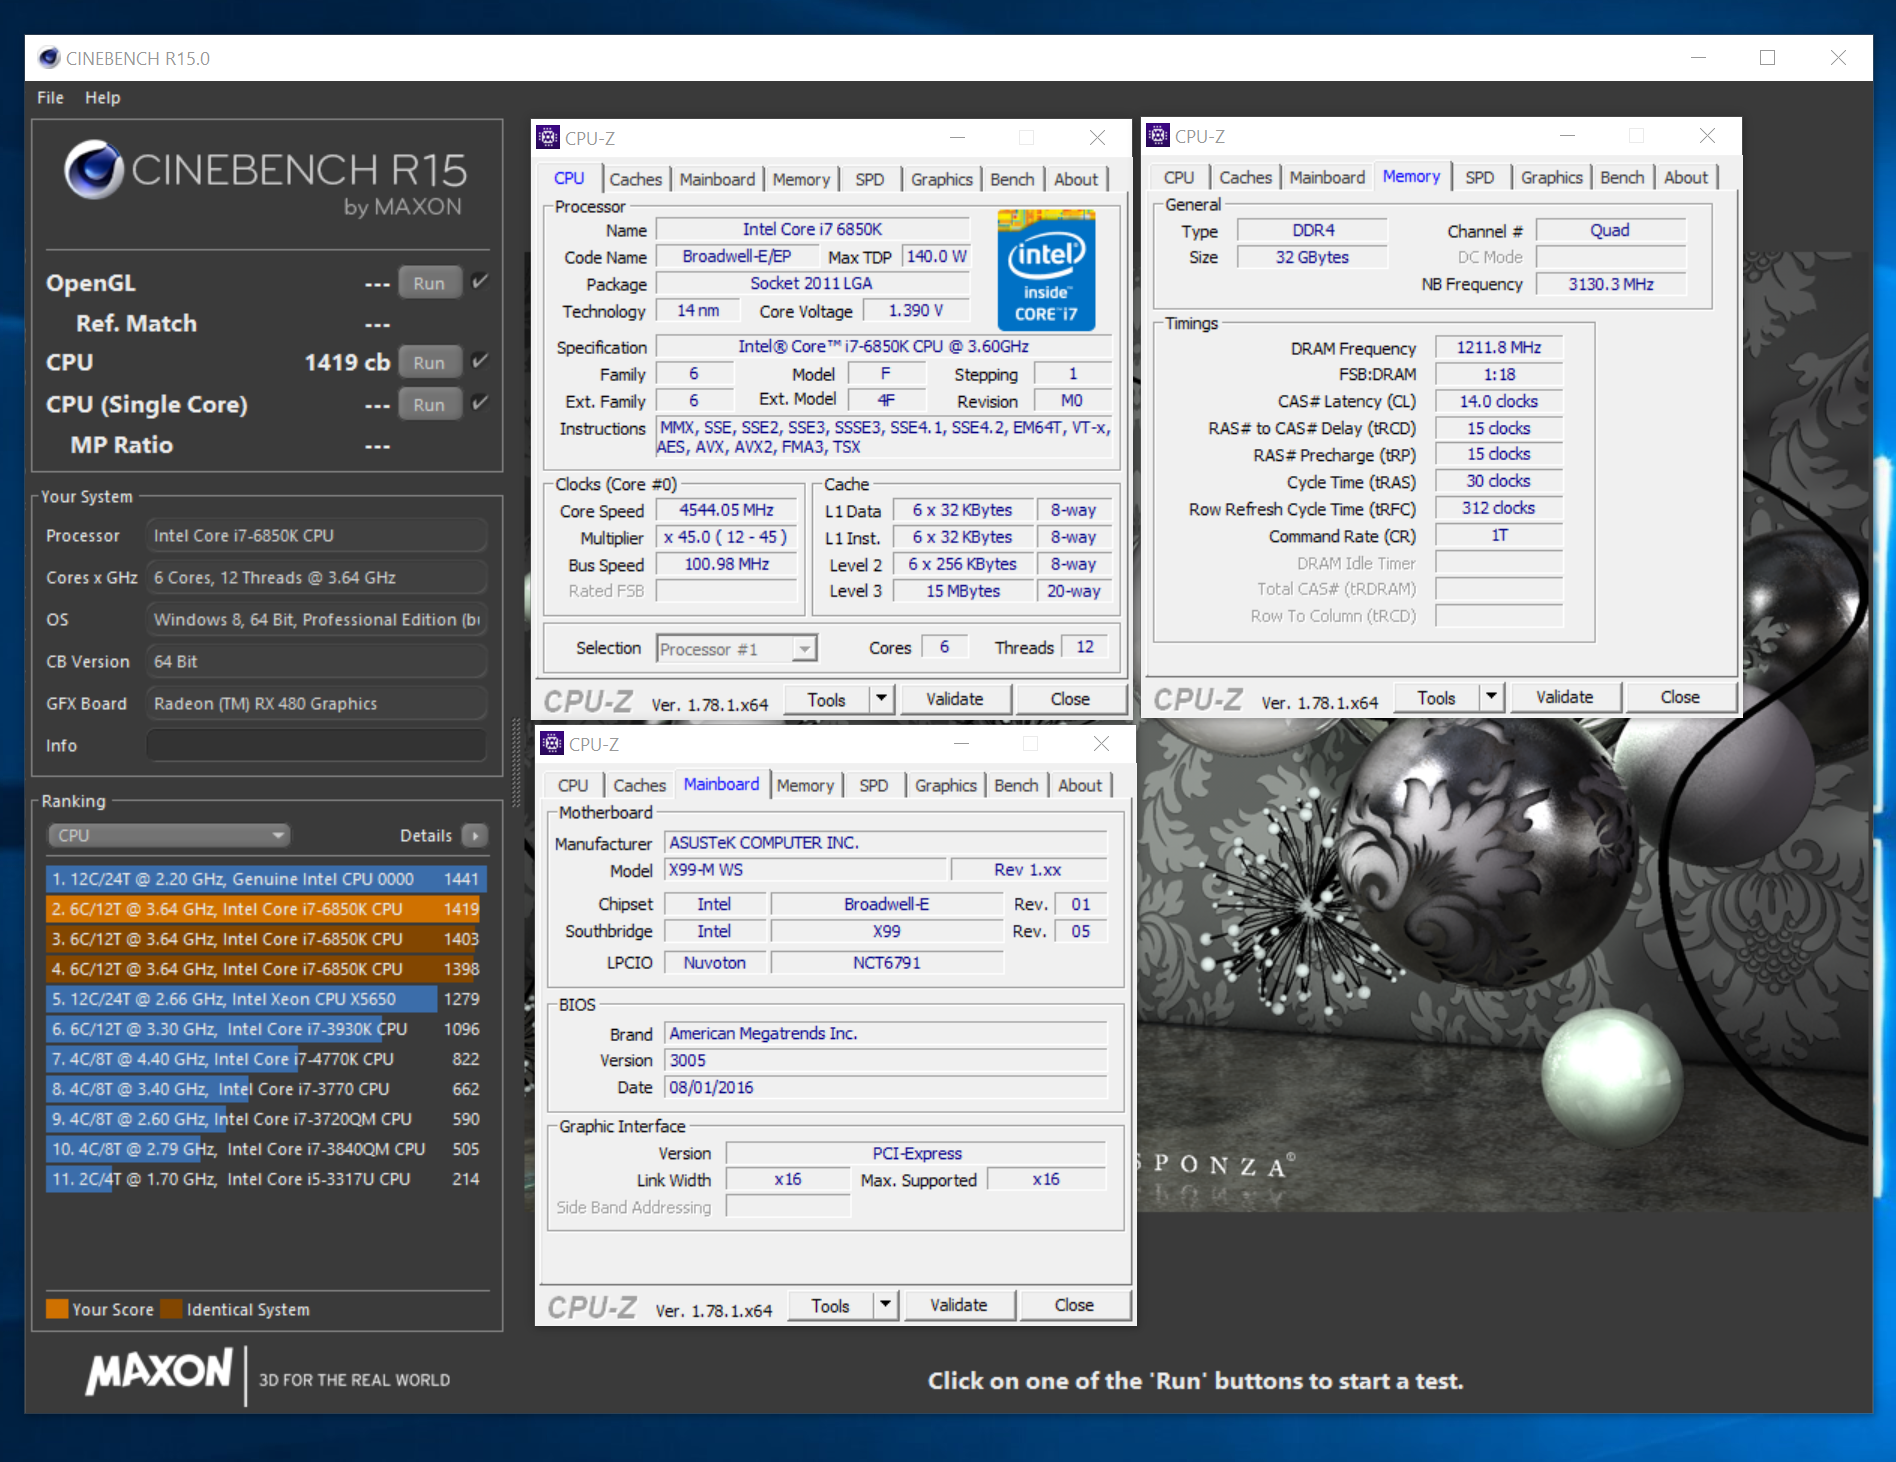Click the Info input field
1896x1462 pixels.
[316, 745]
